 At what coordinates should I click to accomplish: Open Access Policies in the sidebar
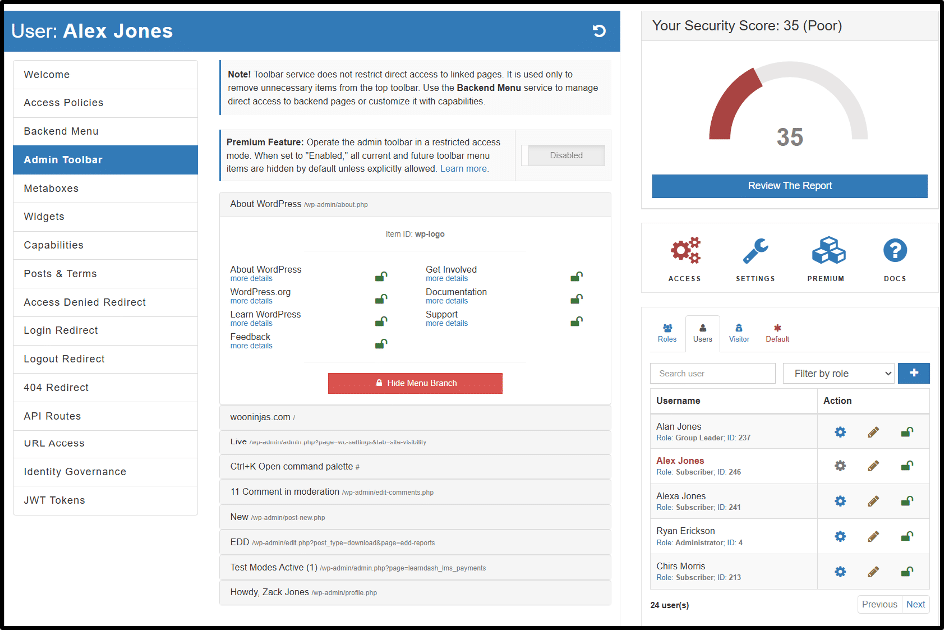105,102
